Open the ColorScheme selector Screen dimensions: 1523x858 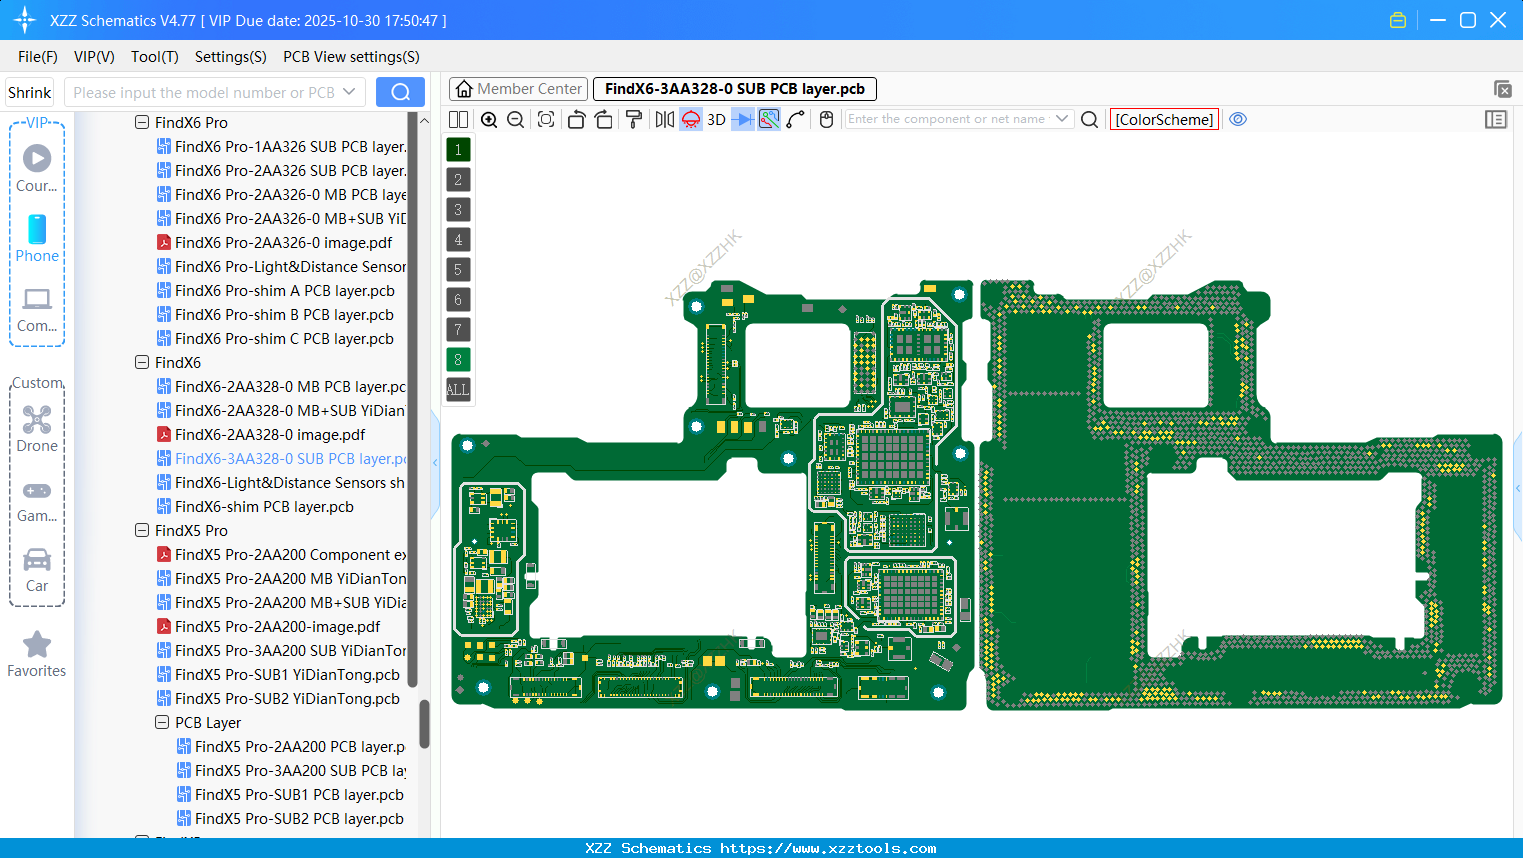click(1164, 119)
